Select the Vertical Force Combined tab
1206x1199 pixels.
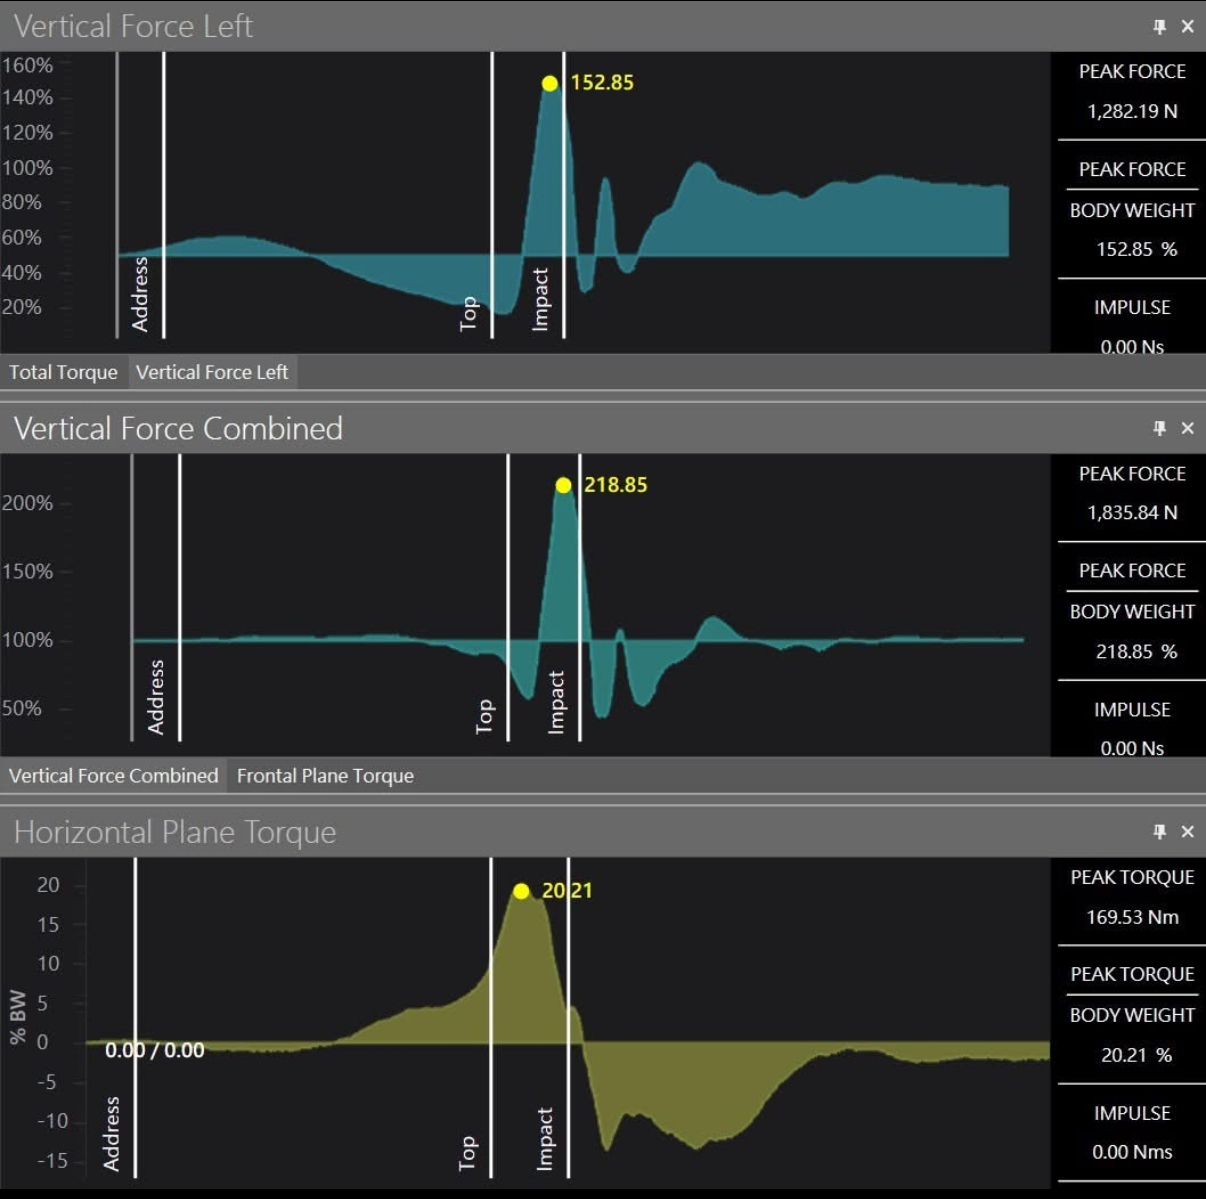[x=113, y=776]
